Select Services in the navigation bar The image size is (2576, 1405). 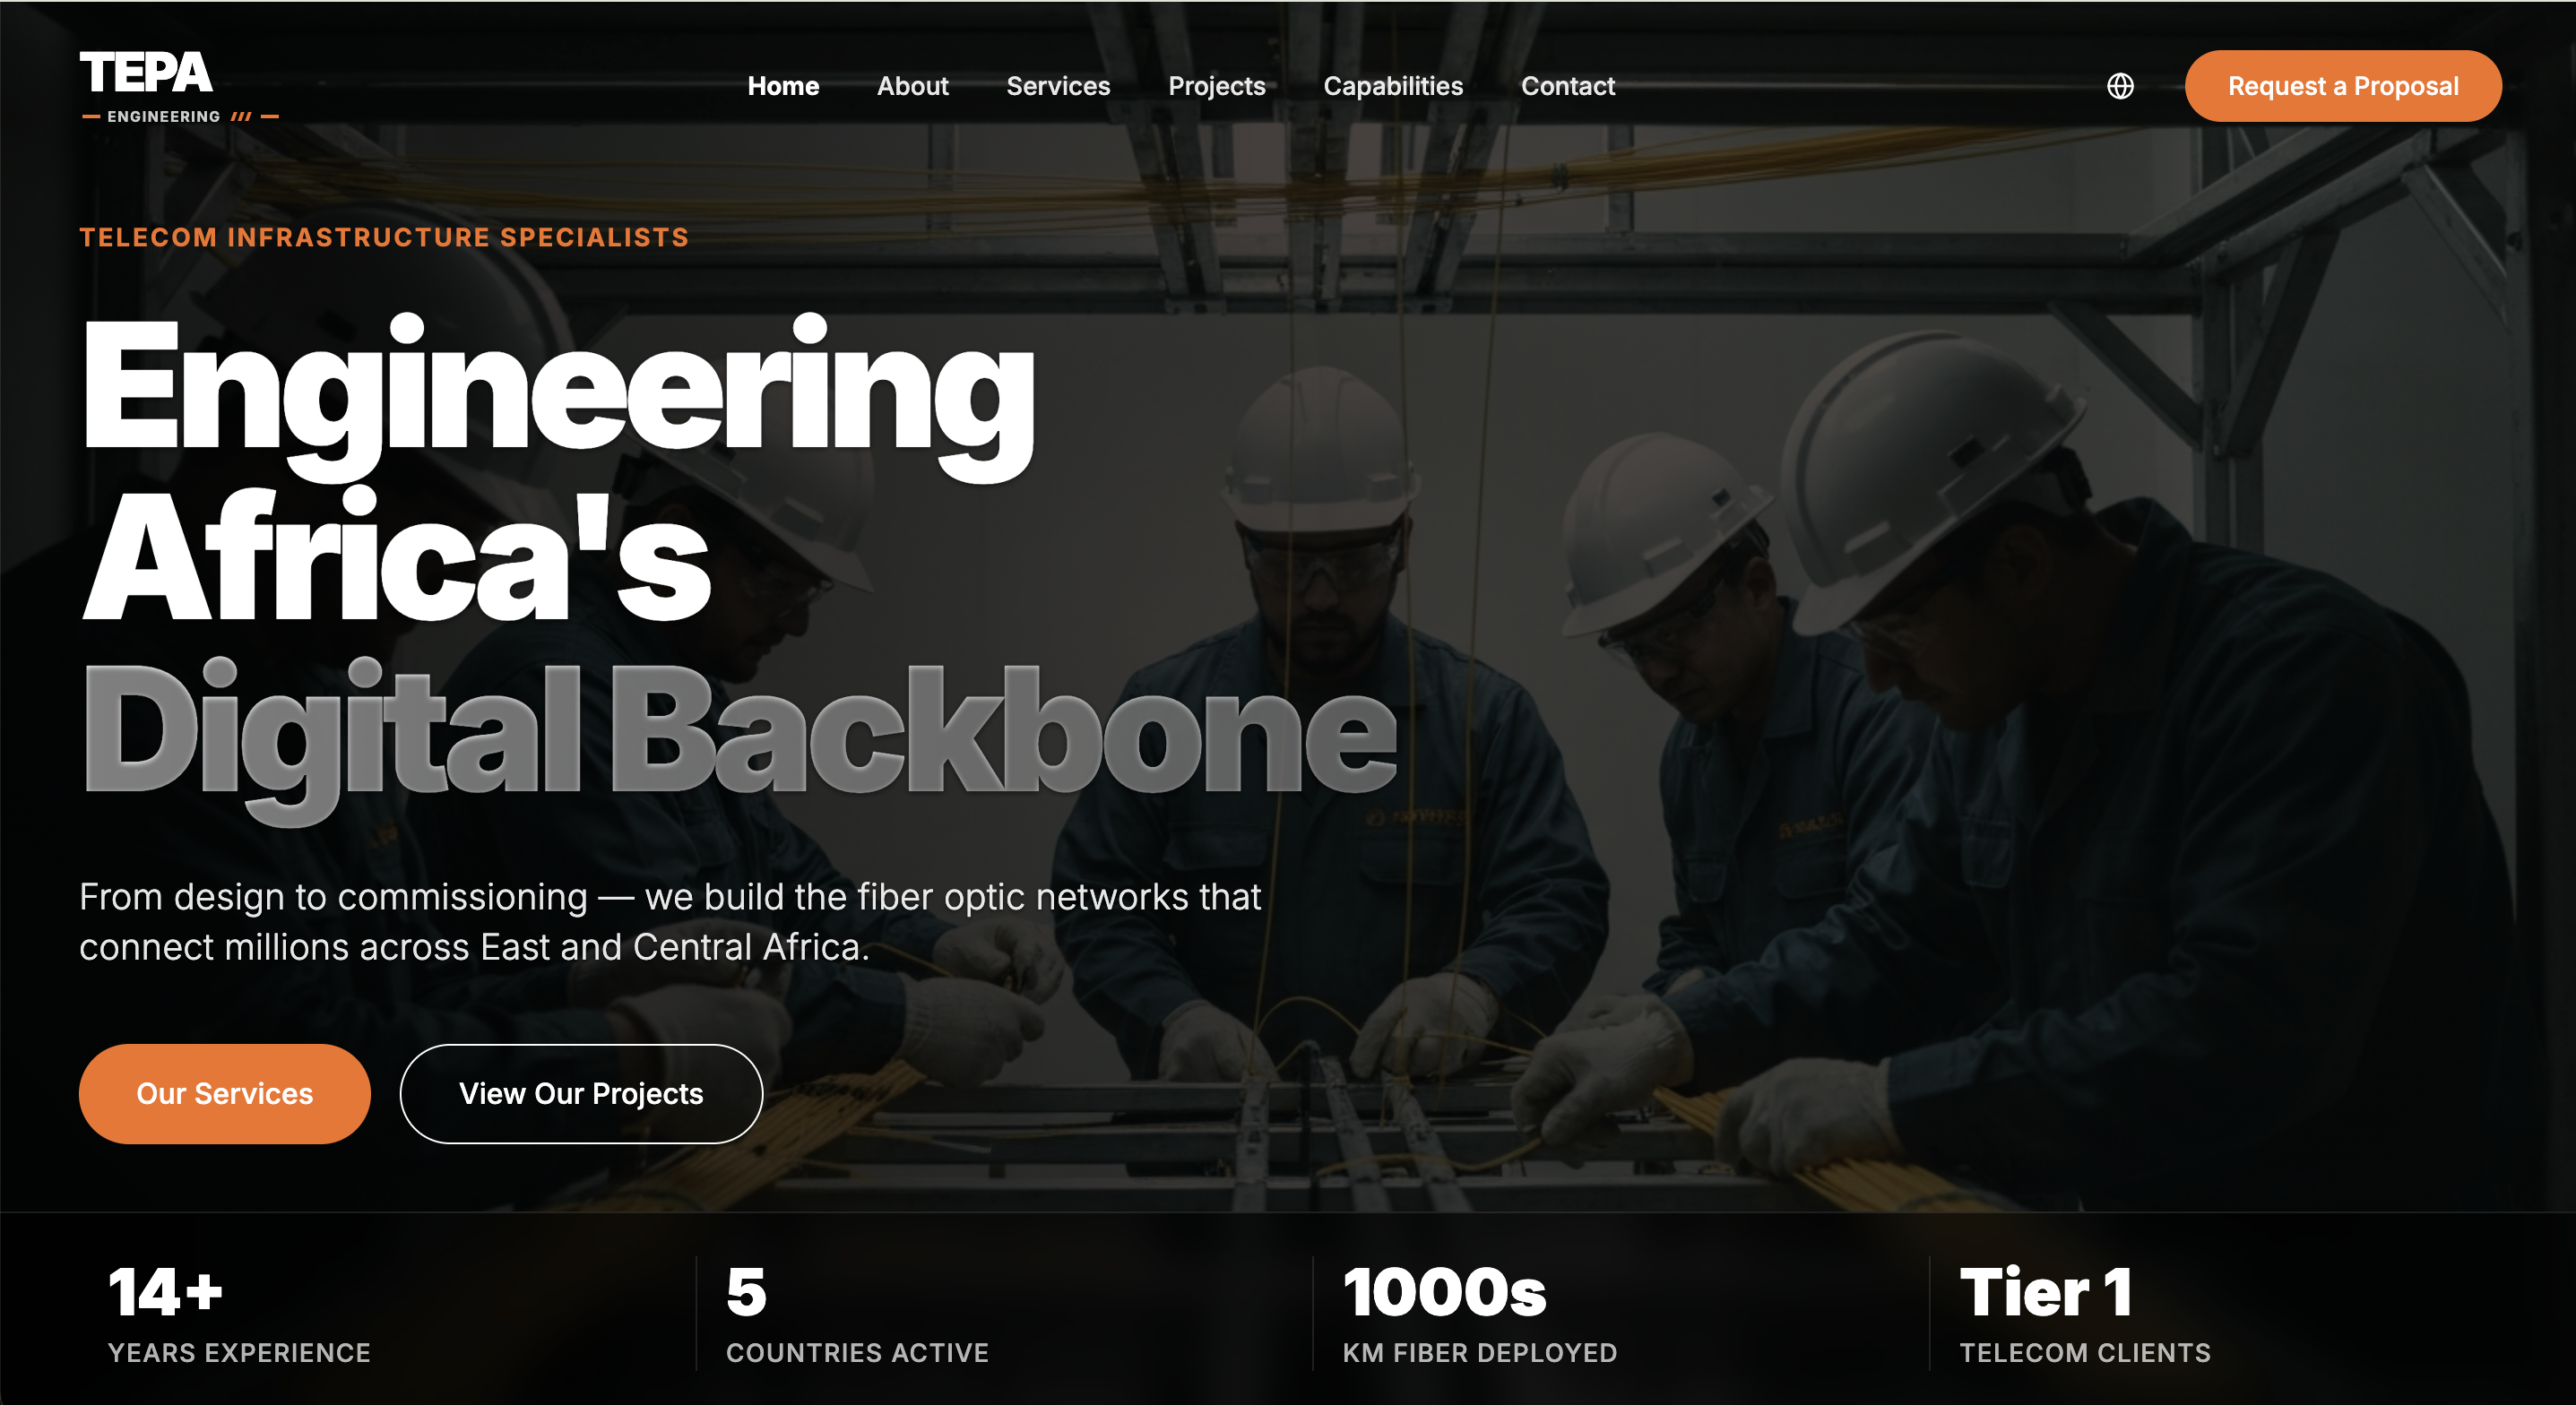pyautogui.click(x=1058, y=86)
